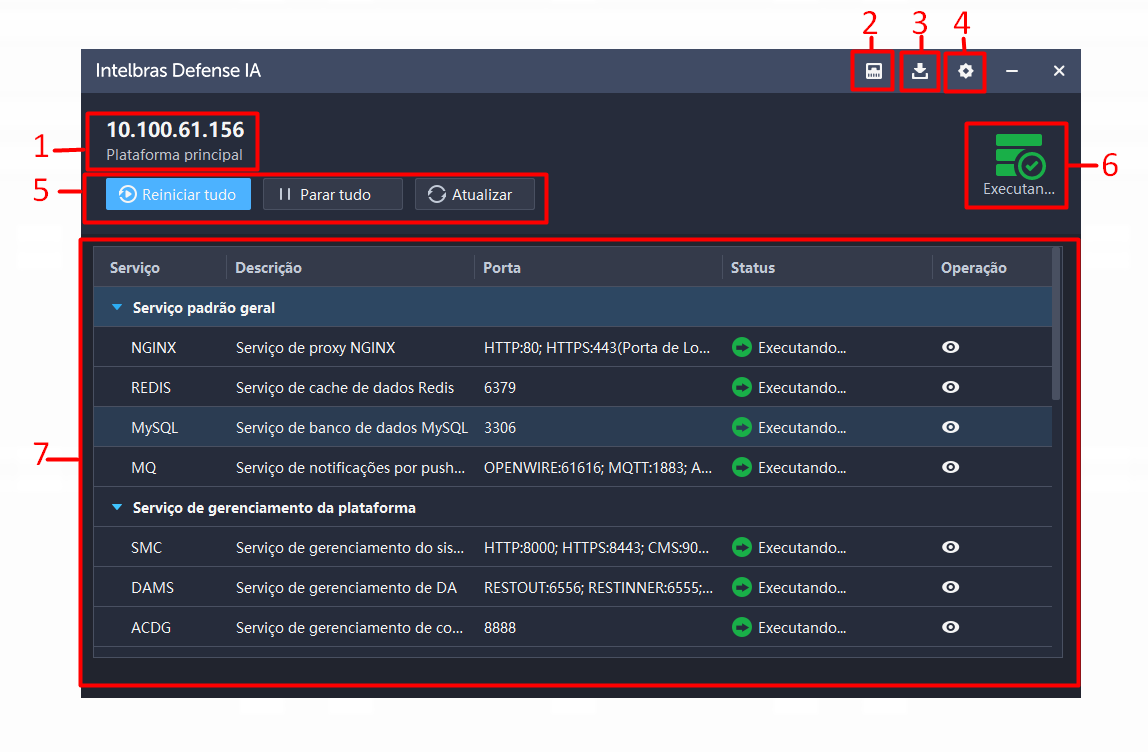The image size is (1148, 752).
Task: Select the ACDG service name
Action: (x=151, y=628)
